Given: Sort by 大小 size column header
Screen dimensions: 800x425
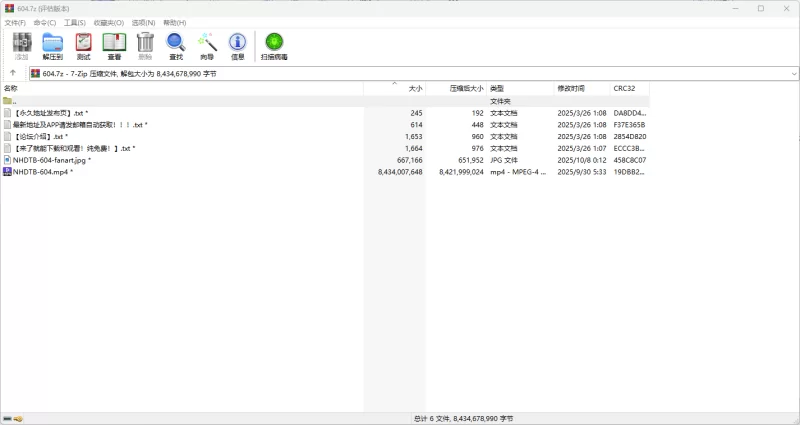Looking at the screenshot, I should coord(415,88).
